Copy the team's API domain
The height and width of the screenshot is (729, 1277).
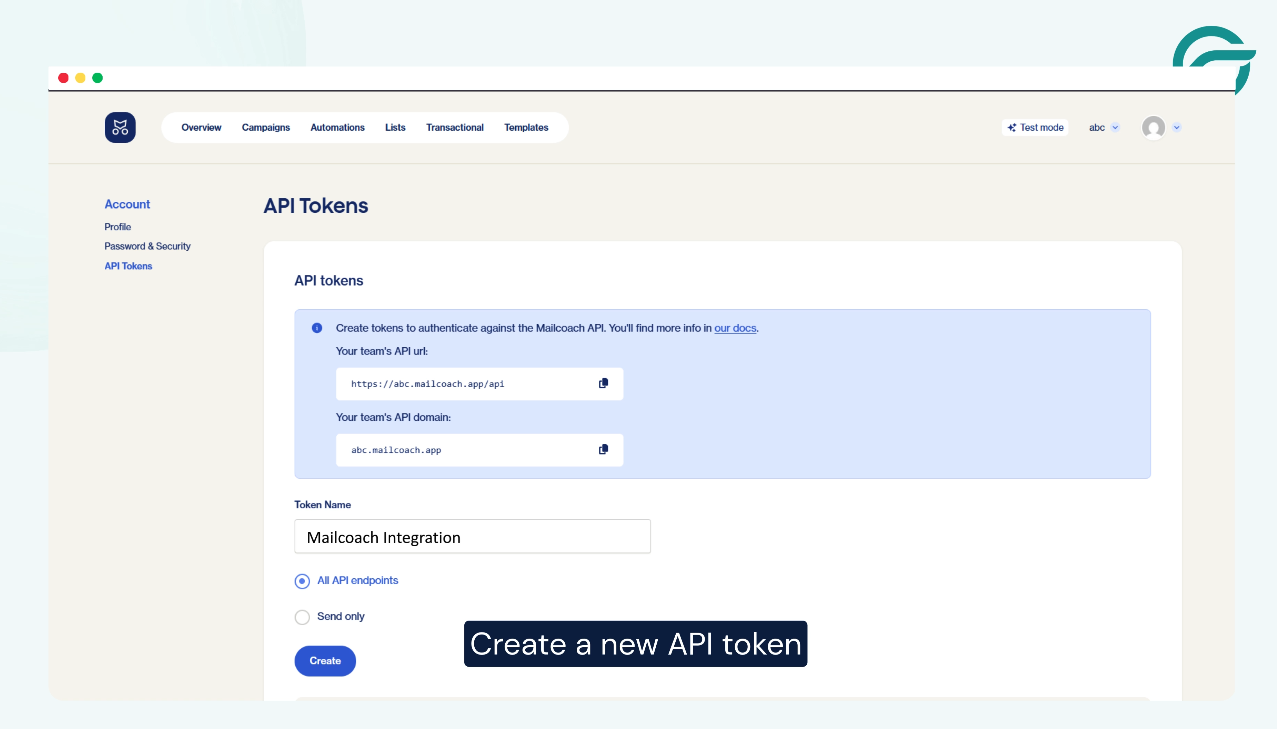pos(603,449)
